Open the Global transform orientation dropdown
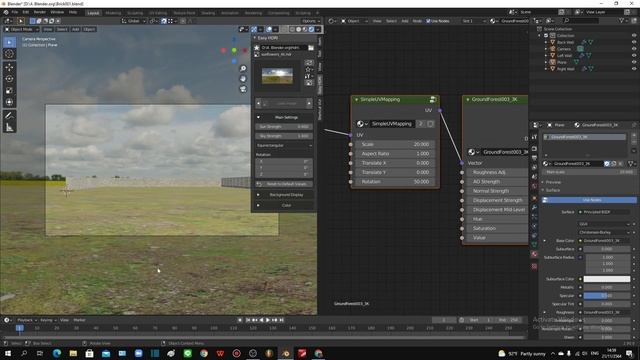 [x=134, y=21]
